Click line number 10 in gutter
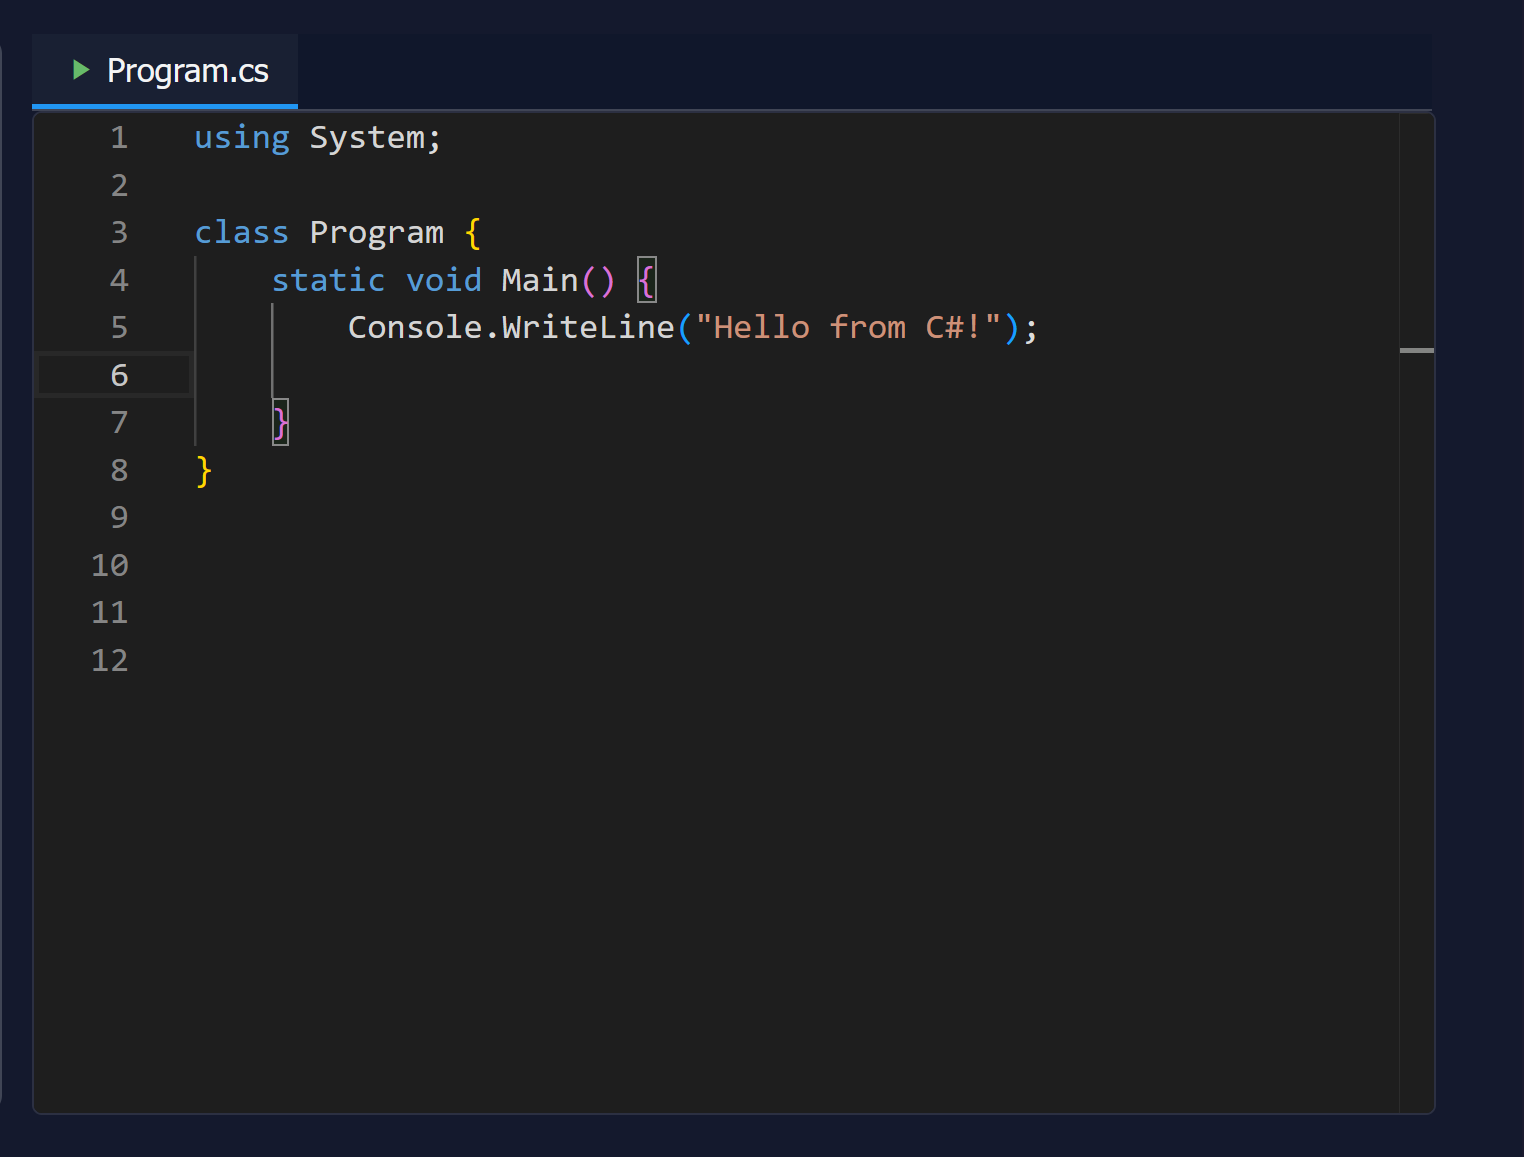 (110, 565)
